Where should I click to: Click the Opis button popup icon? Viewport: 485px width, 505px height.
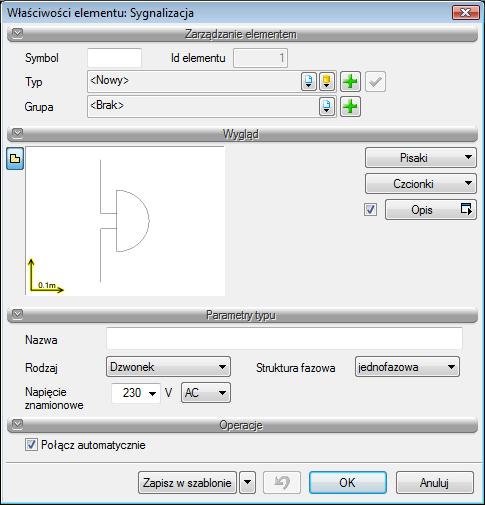[466, 209]
